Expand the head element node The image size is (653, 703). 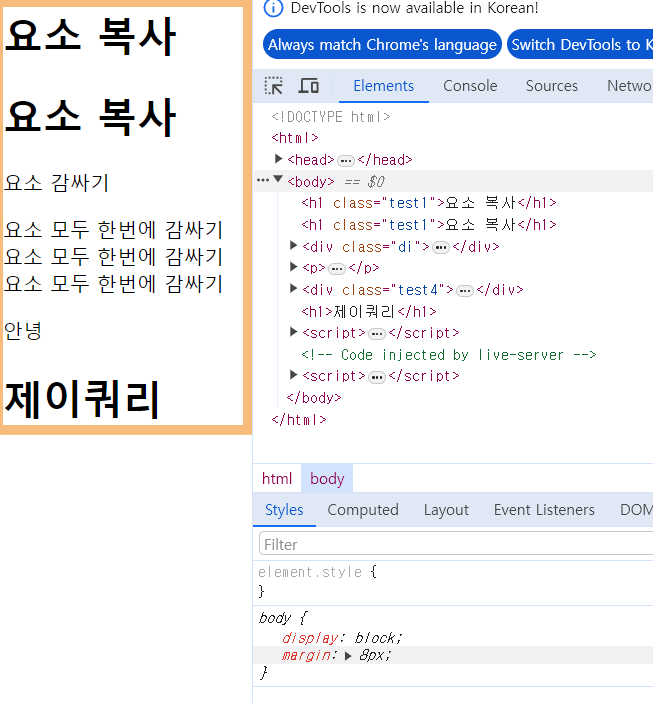pyautogui.click(x=279, y=158)
